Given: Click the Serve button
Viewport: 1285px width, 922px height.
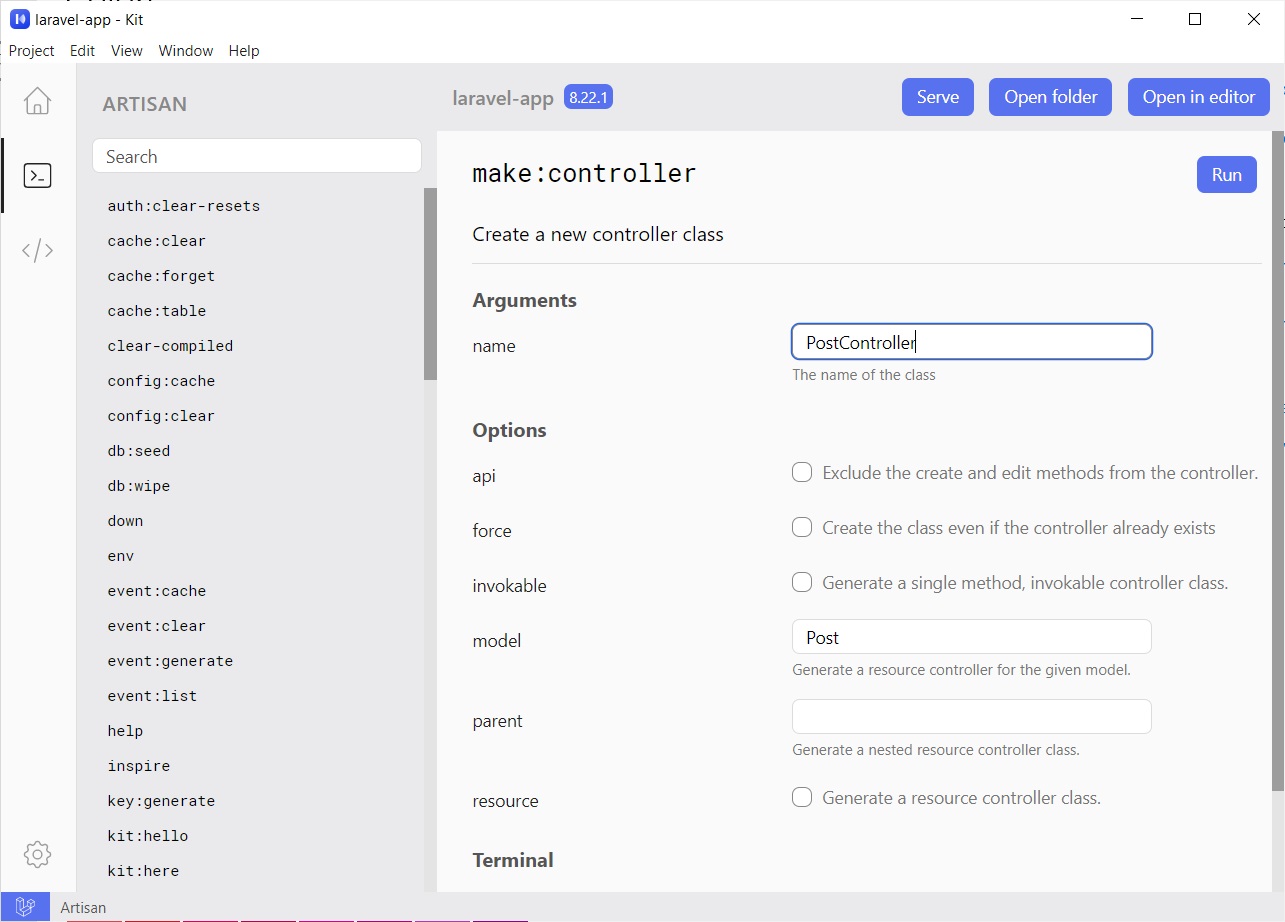Looking at the screenshot, I should point(938,97).
